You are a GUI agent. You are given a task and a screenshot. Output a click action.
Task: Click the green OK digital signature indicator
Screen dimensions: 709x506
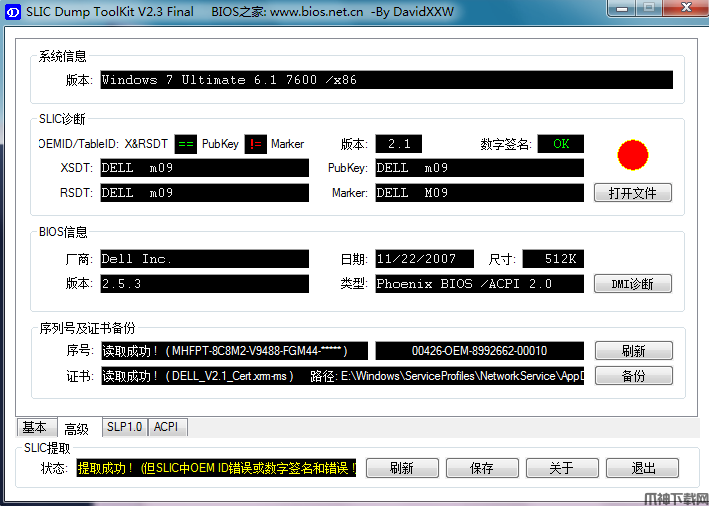pyautogui.click(x=561, y=144)
